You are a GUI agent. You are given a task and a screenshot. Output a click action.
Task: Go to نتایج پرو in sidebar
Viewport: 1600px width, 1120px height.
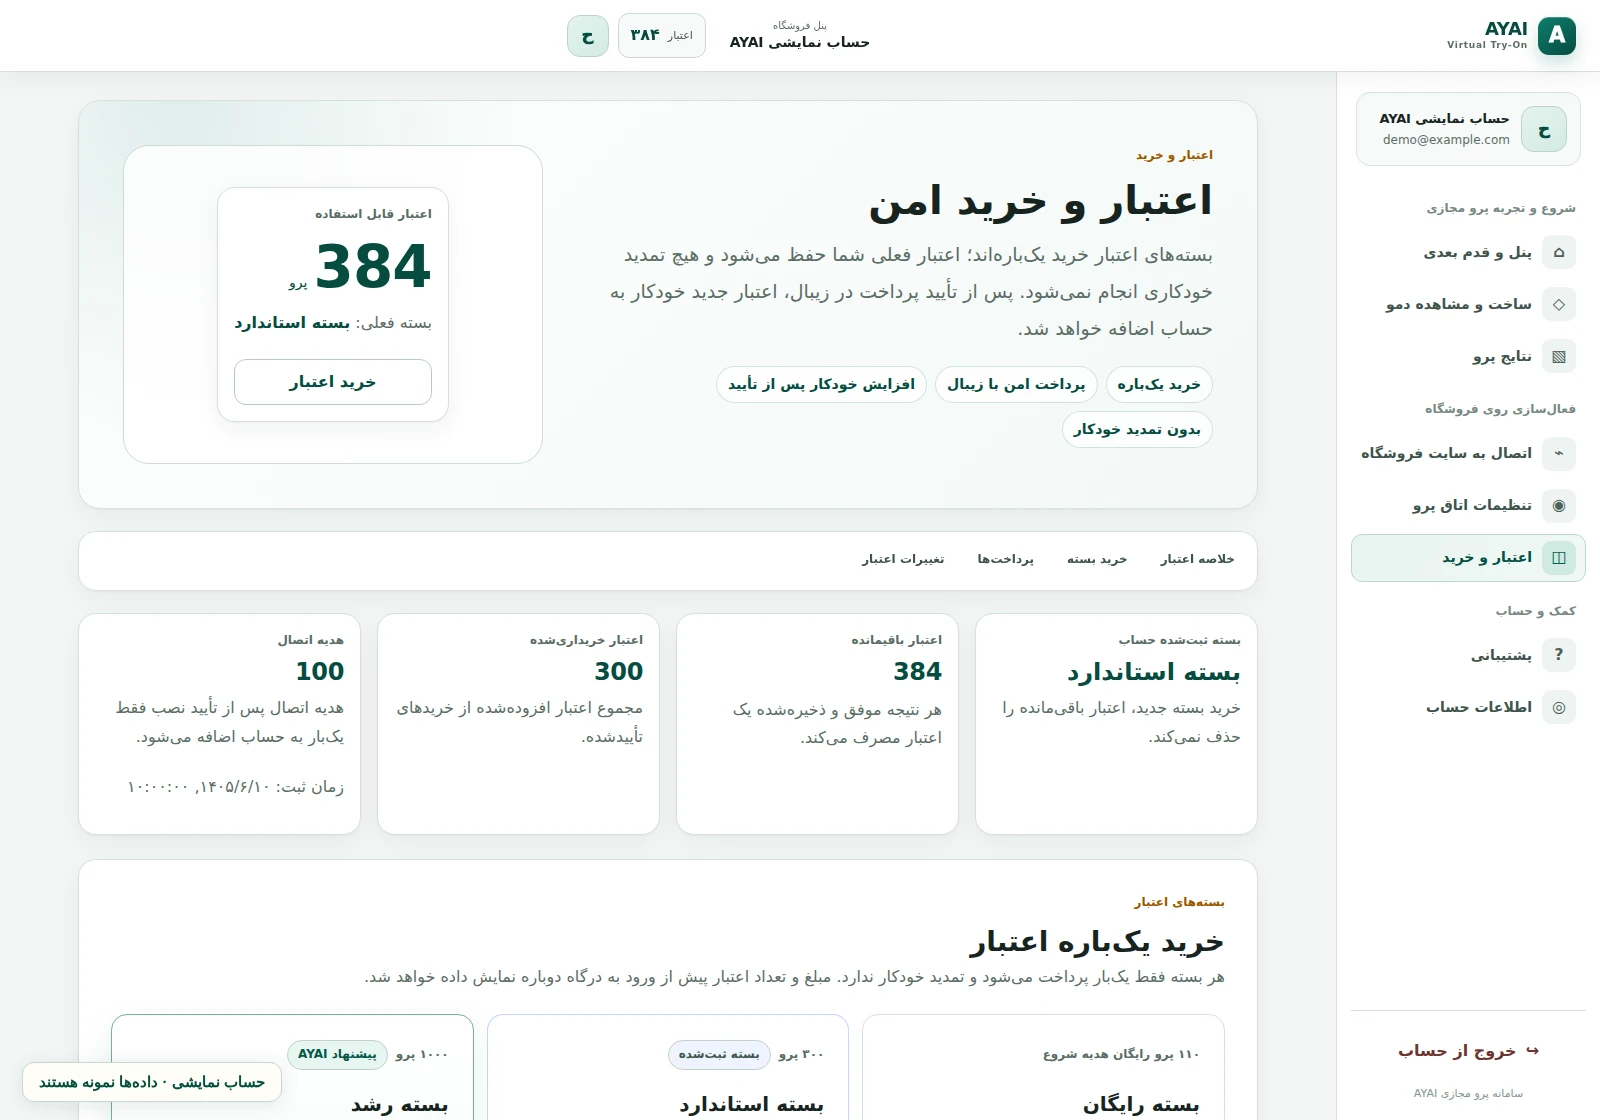click(1468, 356)
